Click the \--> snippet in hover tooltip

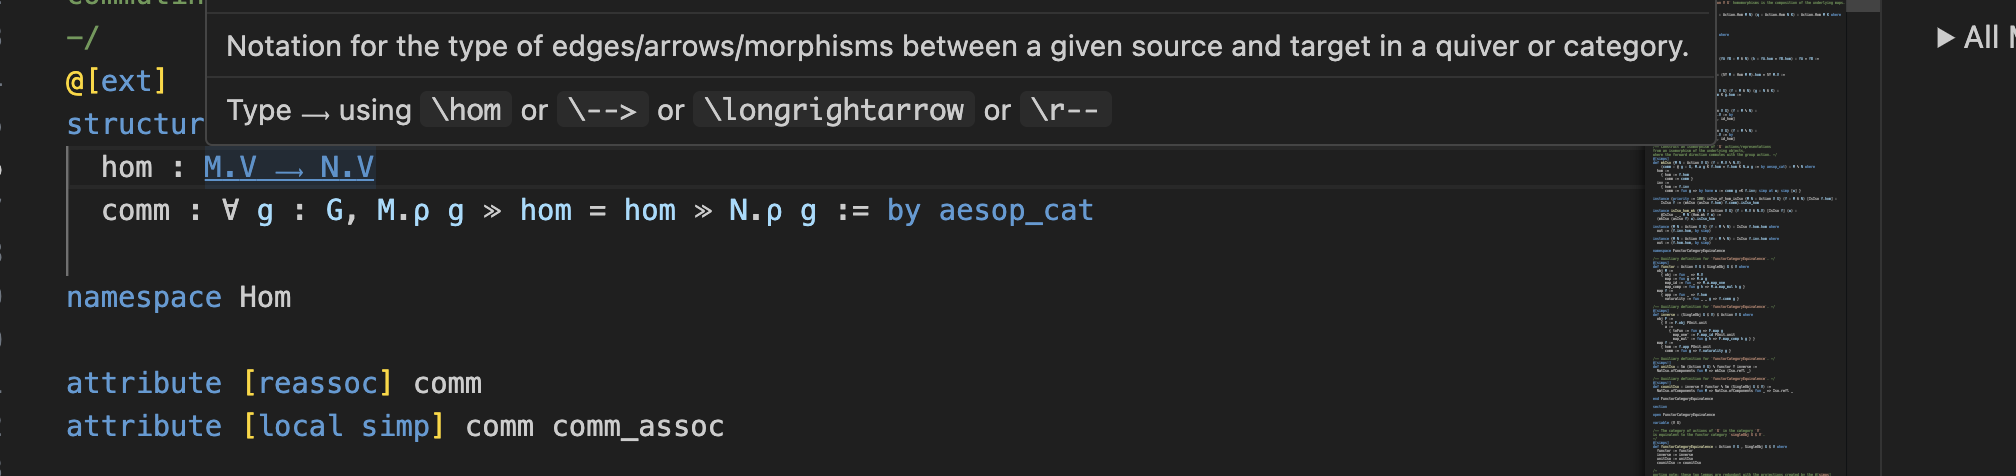coord(602,110)
